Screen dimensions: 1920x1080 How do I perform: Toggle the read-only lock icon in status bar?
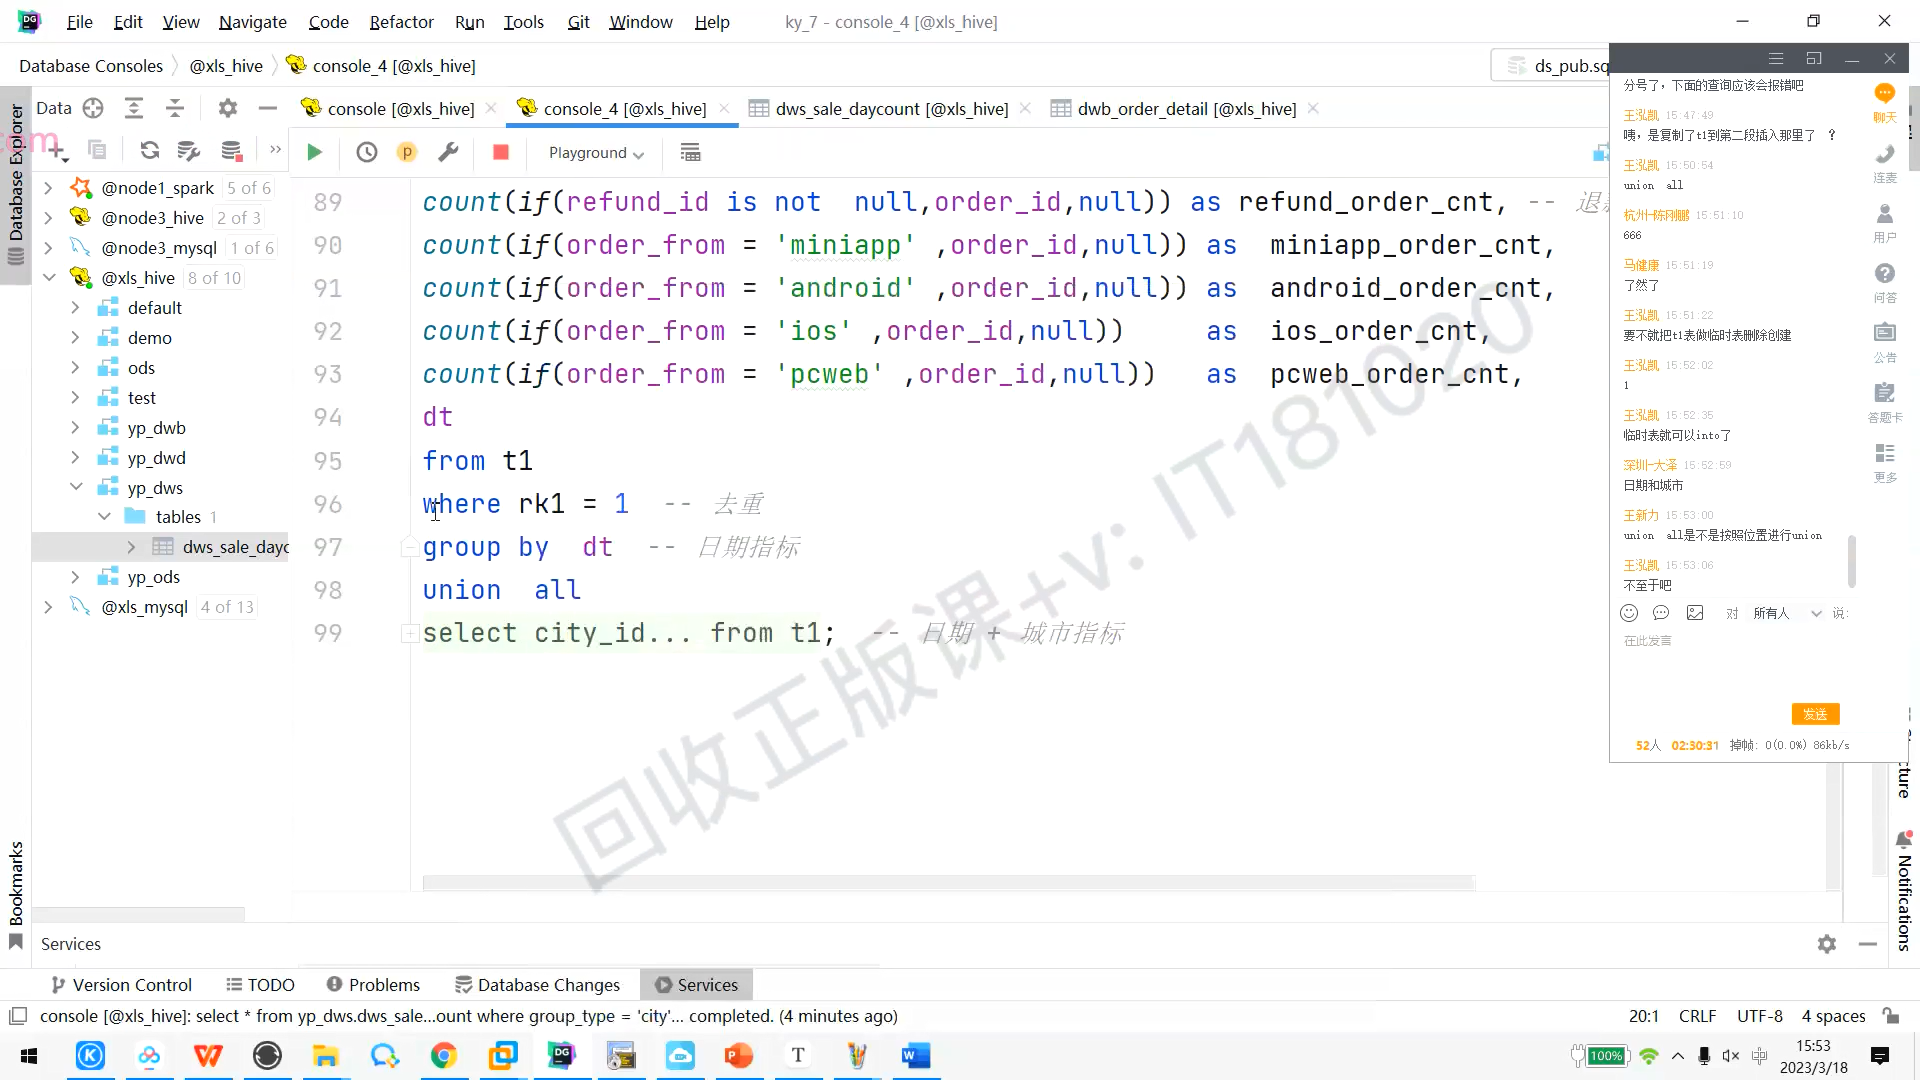(x=1891, y=1016)
